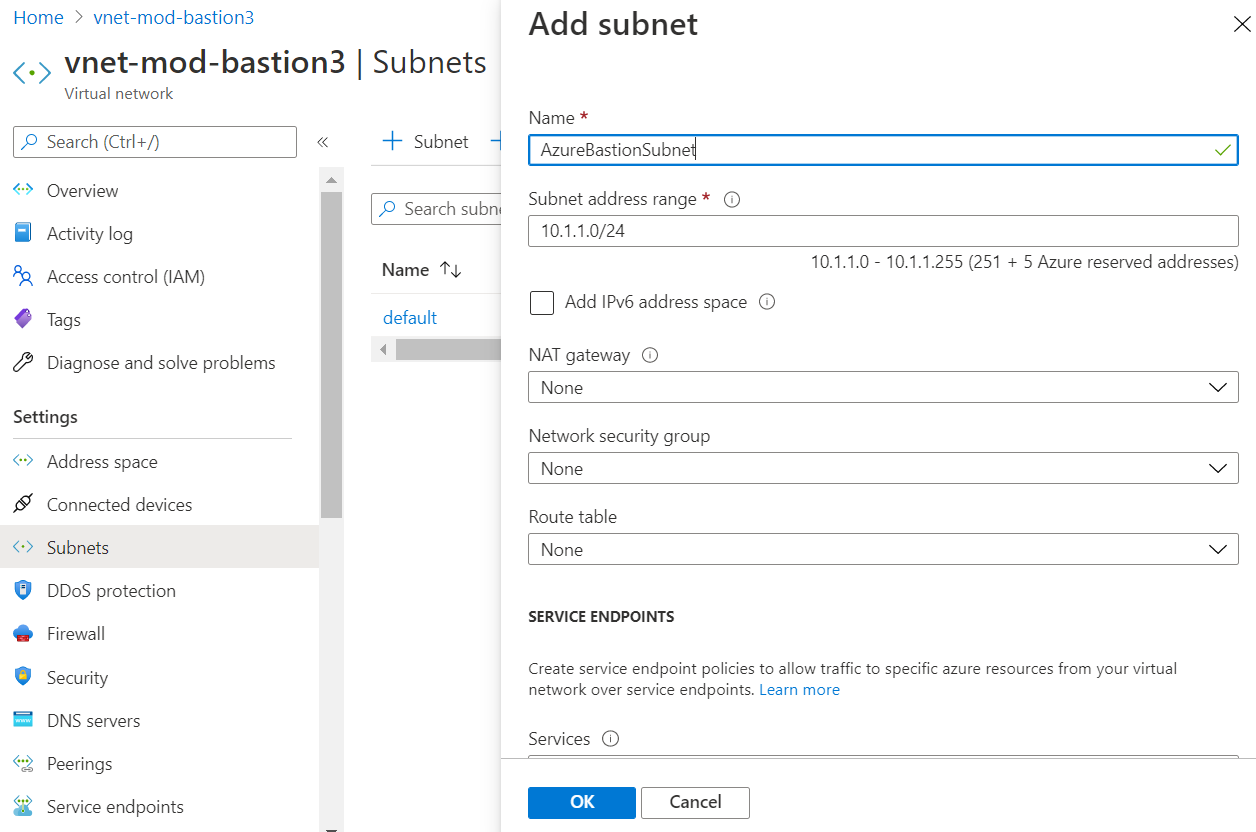Click the purple Tags icon
This screenshot has width=1256, height=832.
tap(23, 319)
